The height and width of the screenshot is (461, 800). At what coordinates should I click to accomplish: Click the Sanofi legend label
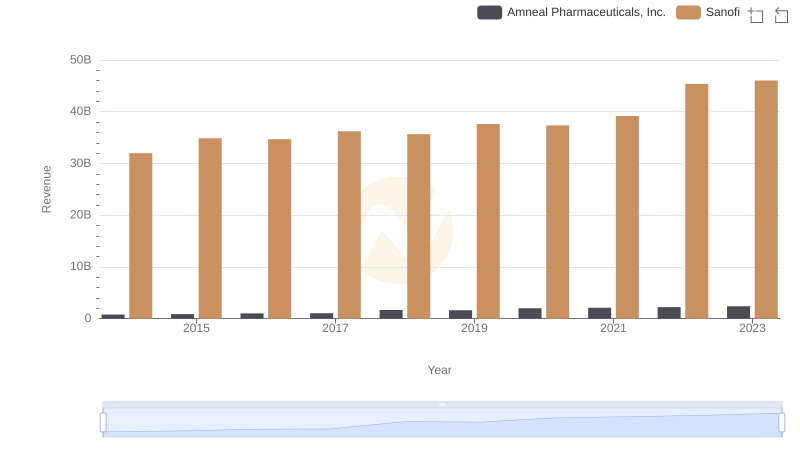722,12
